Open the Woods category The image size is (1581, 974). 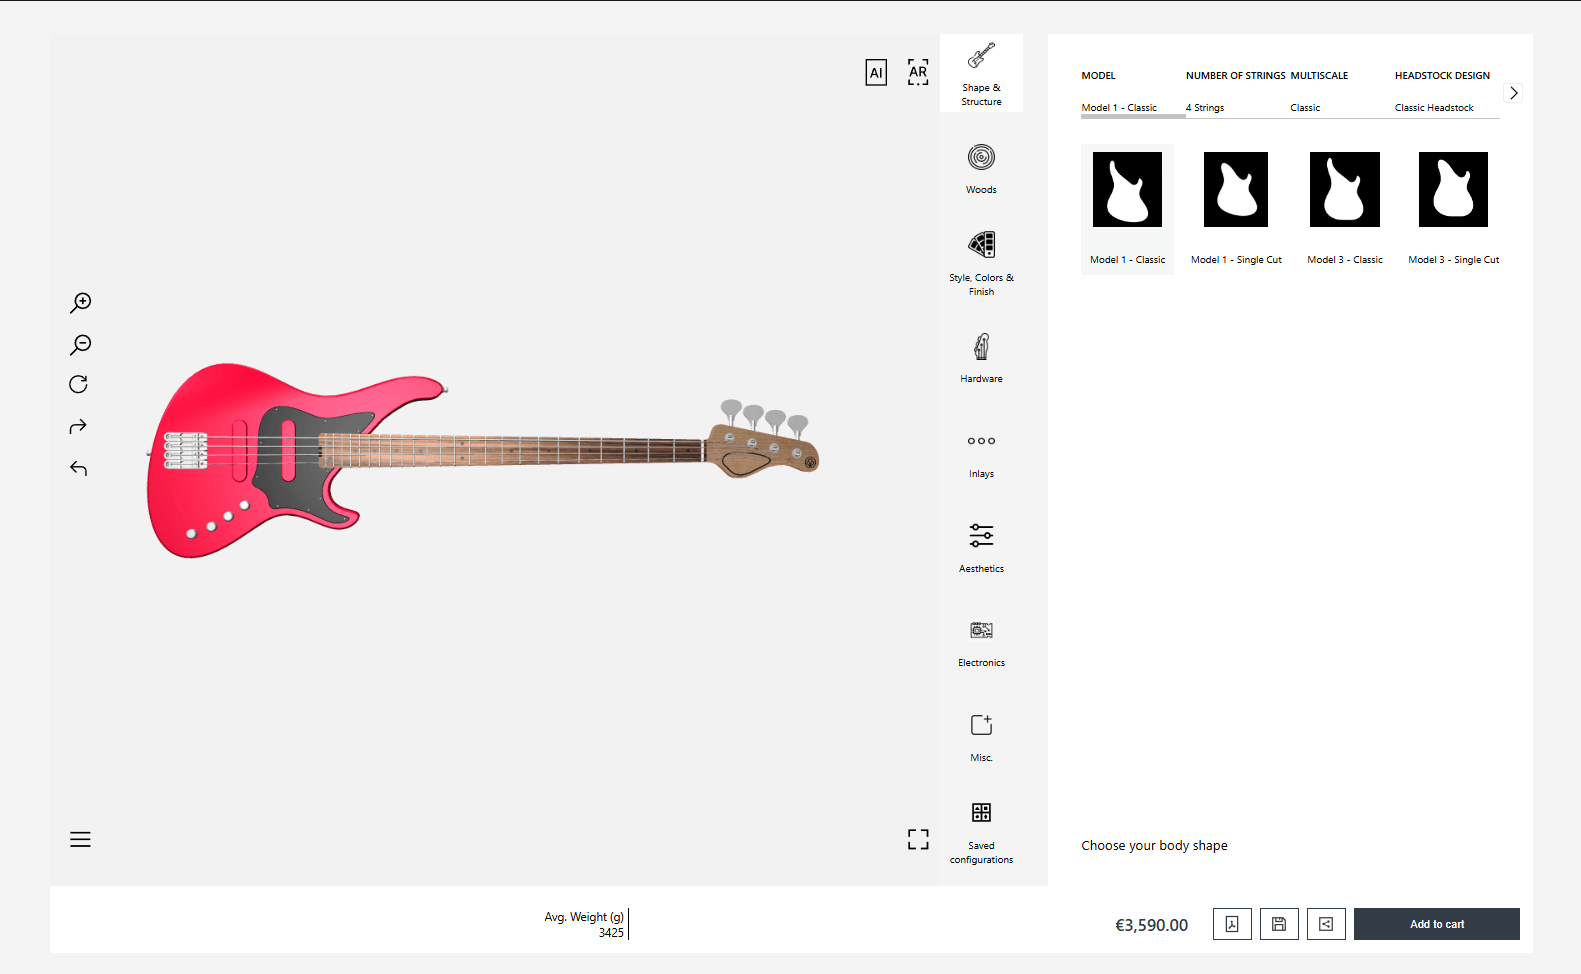point(981,168)
